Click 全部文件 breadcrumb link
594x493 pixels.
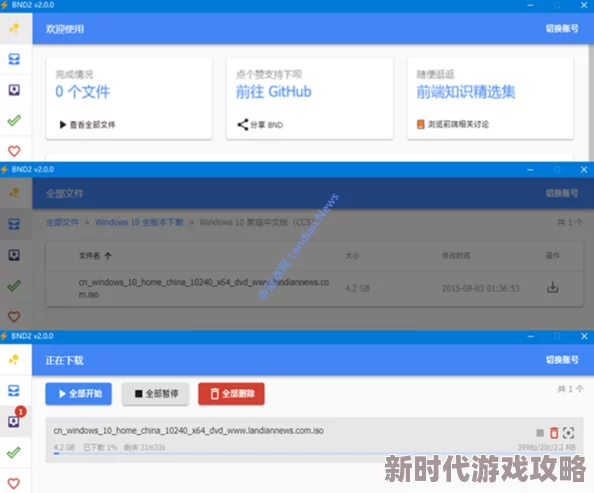click(x=63, y=222)
